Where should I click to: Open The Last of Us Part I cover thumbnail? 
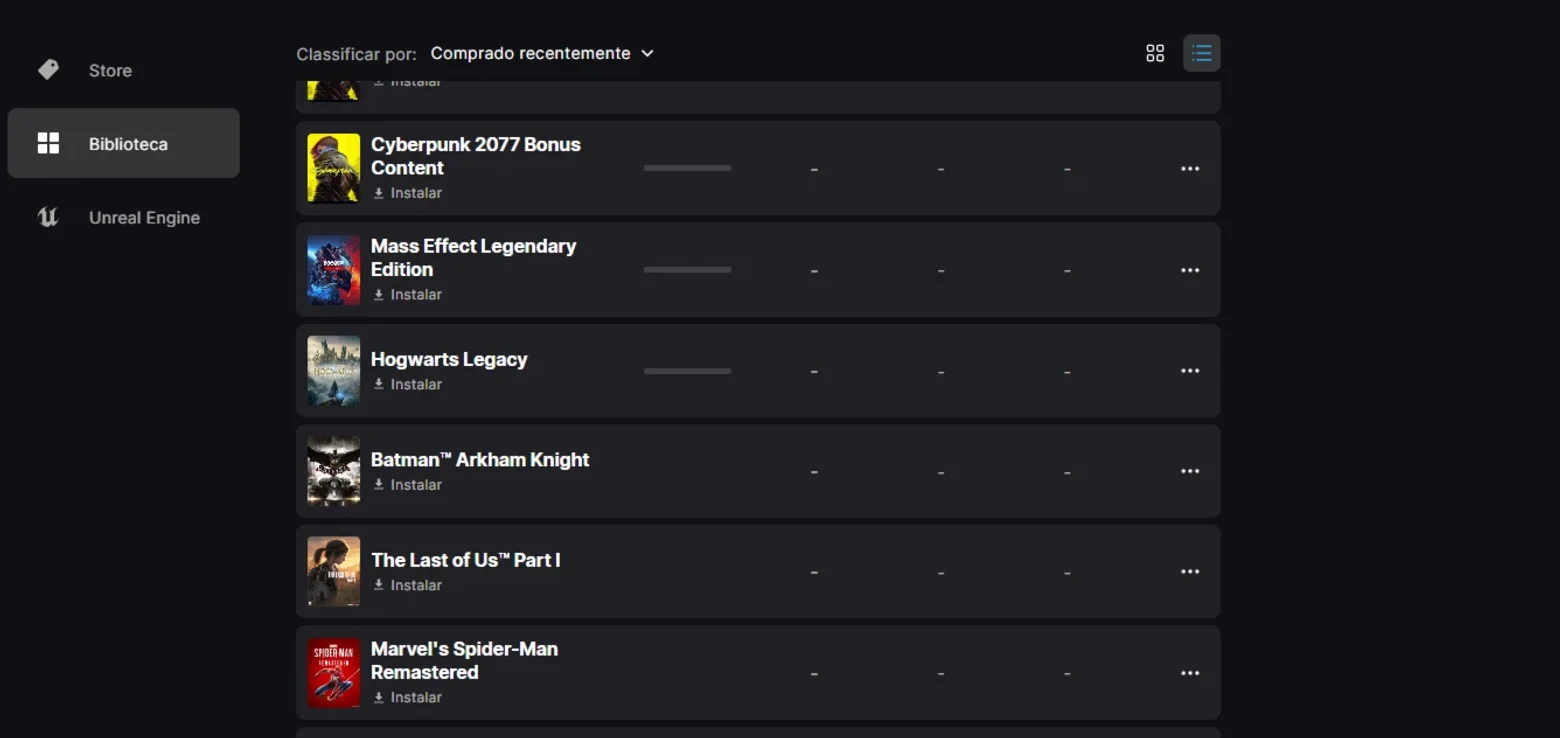tap(333, 571)
